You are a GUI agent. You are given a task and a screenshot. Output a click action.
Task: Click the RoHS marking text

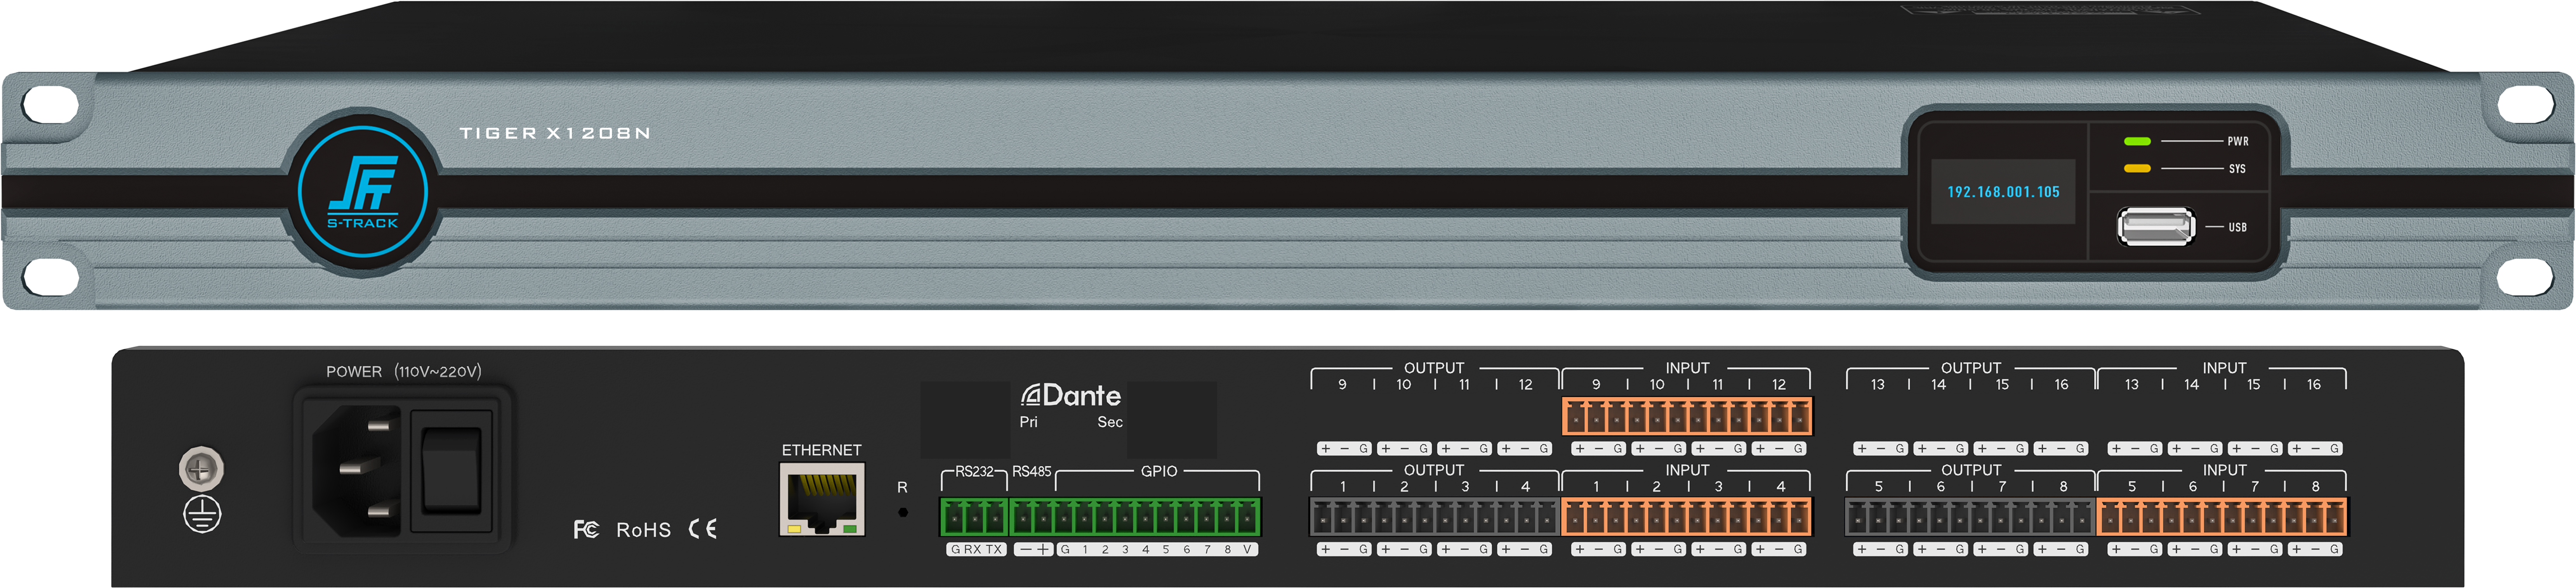tap(643, 530)
